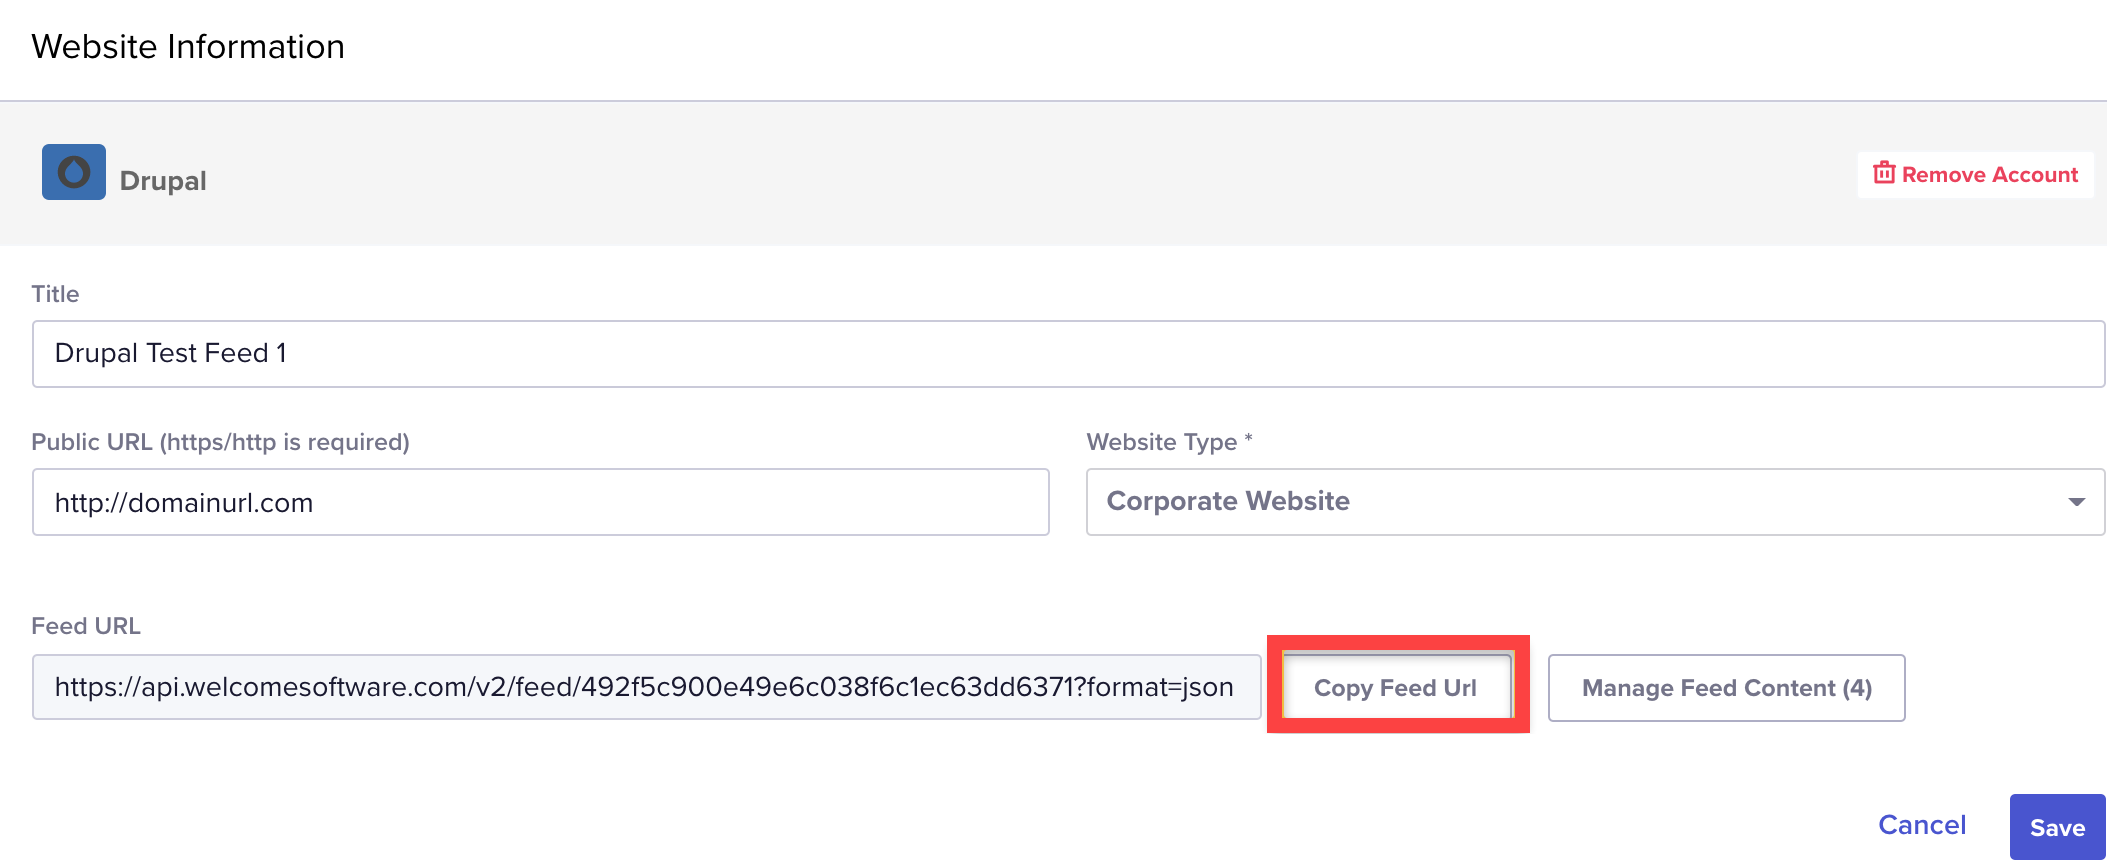Click the gray Drupal account header bar
2107x866 pixels.
click(x=1053, y=173)
